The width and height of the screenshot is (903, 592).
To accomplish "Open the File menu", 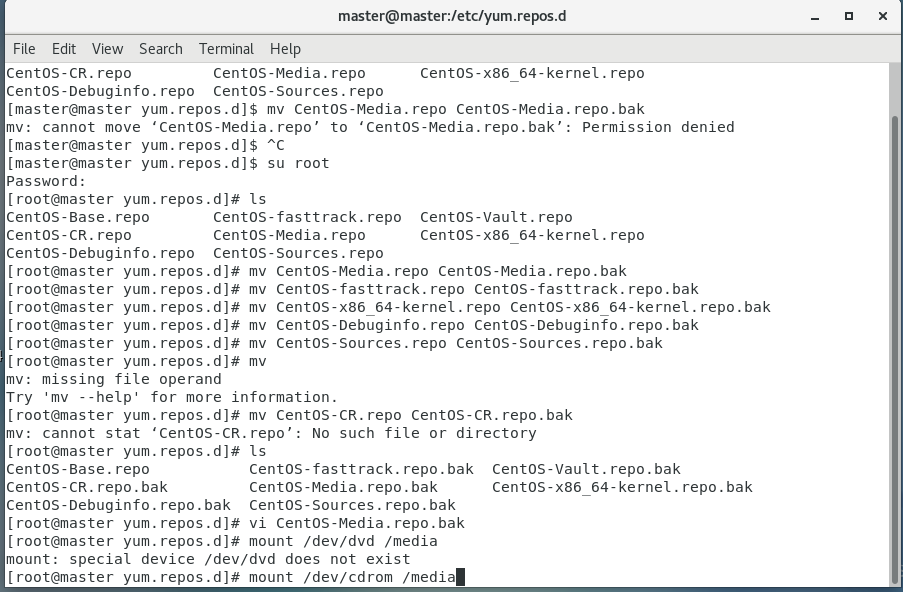I will [24, 49].
